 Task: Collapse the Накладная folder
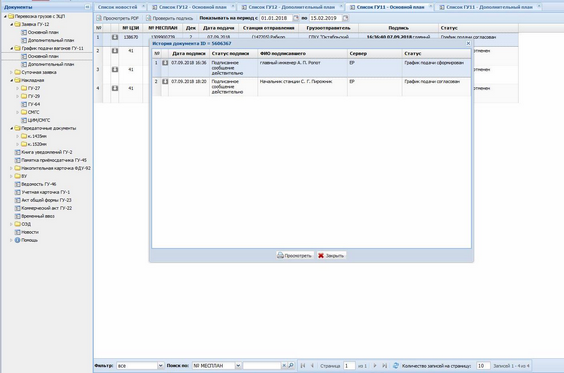(12, 80)
